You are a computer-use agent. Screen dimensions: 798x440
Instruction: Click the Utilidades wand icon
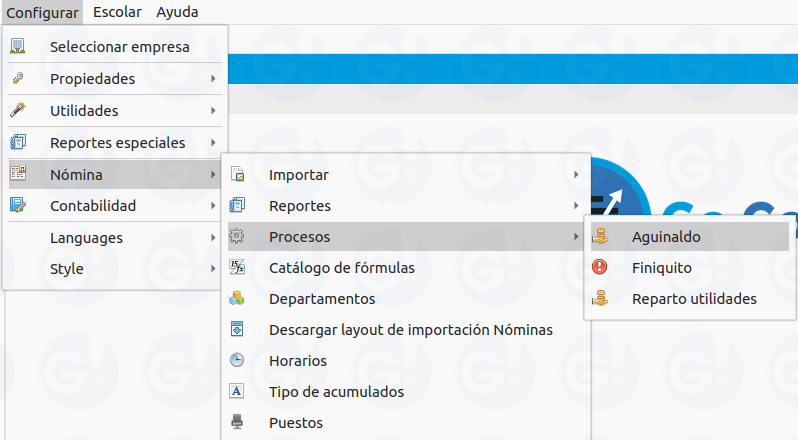(x=17, y=111)
